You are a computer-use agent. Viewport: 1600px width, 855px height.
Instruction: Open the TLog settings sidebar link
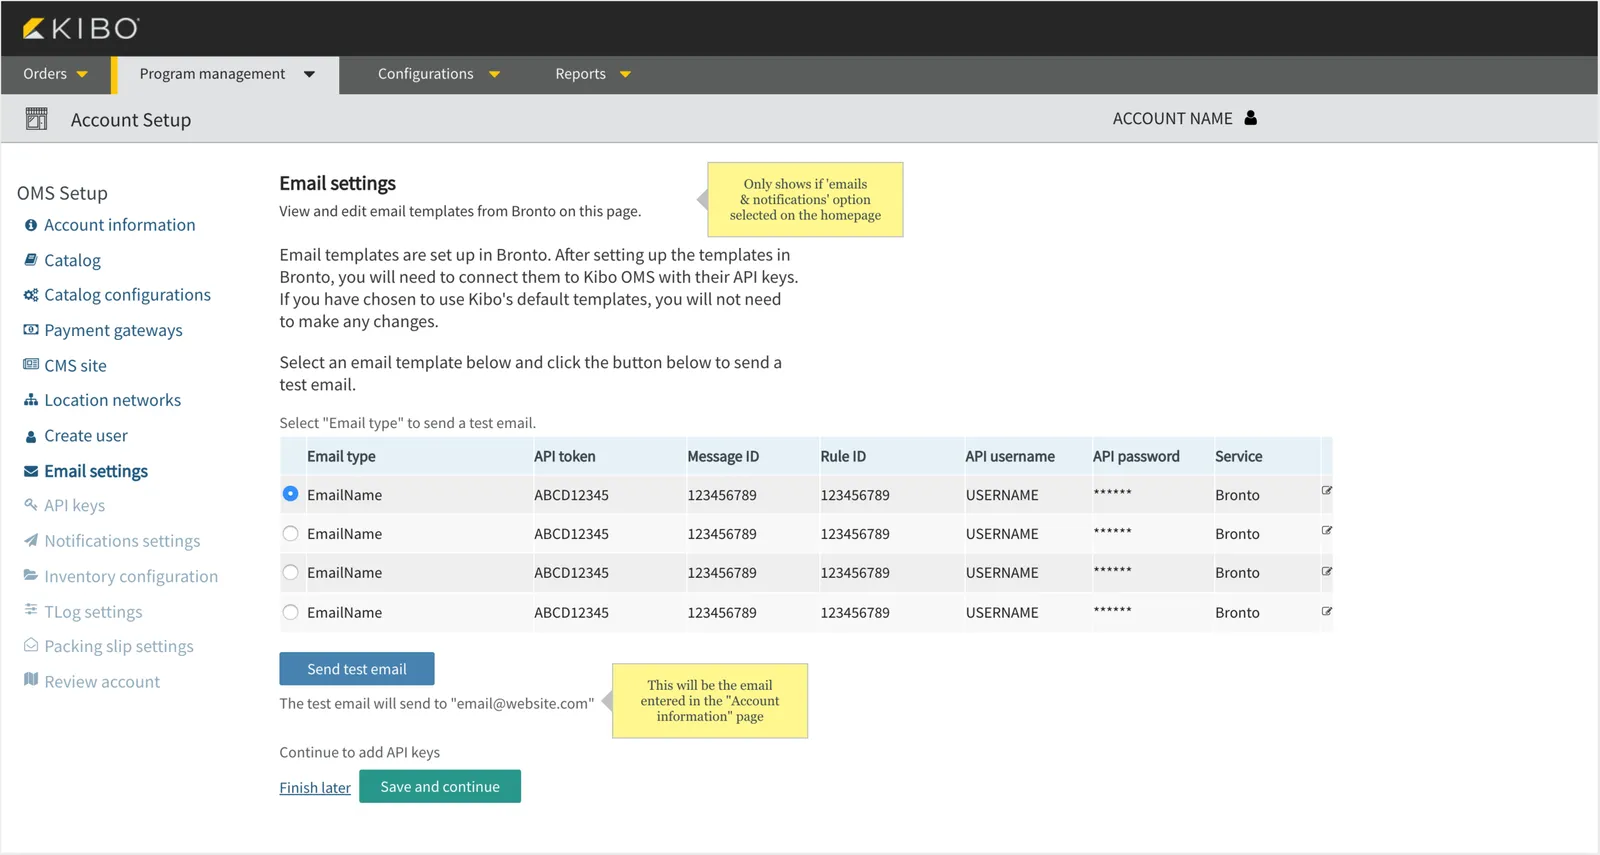[93, 611]
